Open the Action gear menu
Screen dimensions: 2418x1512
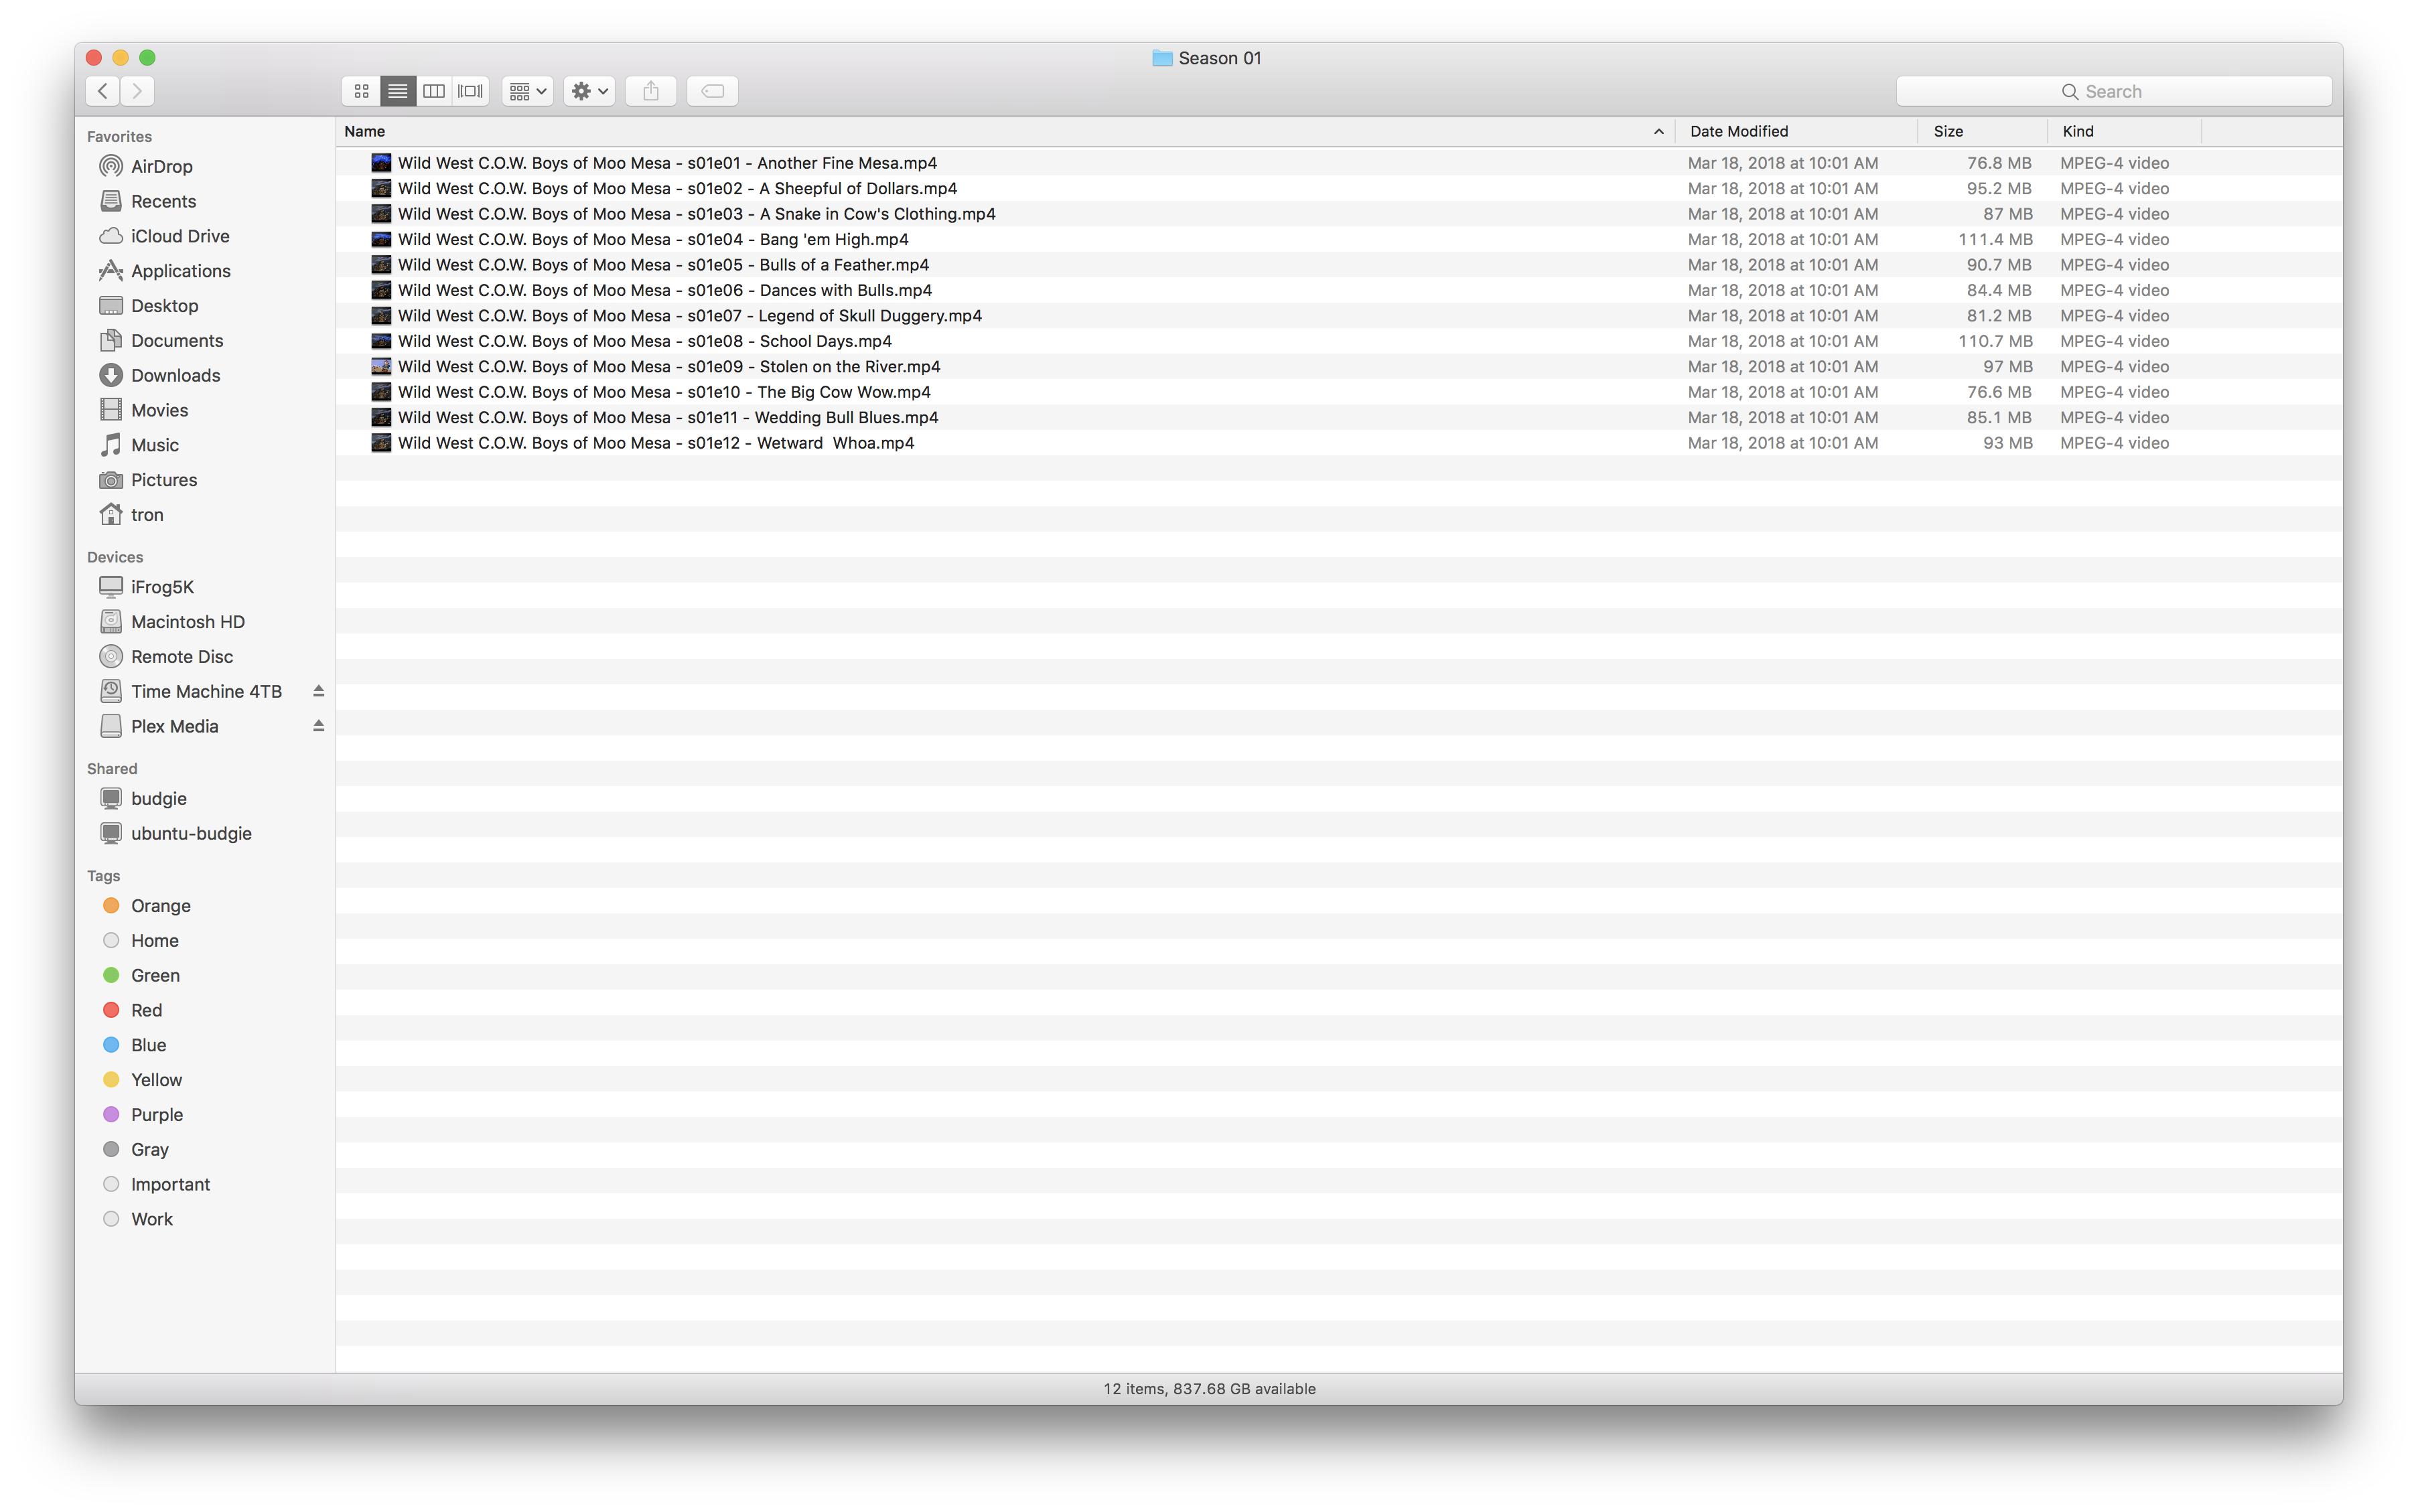588,91
